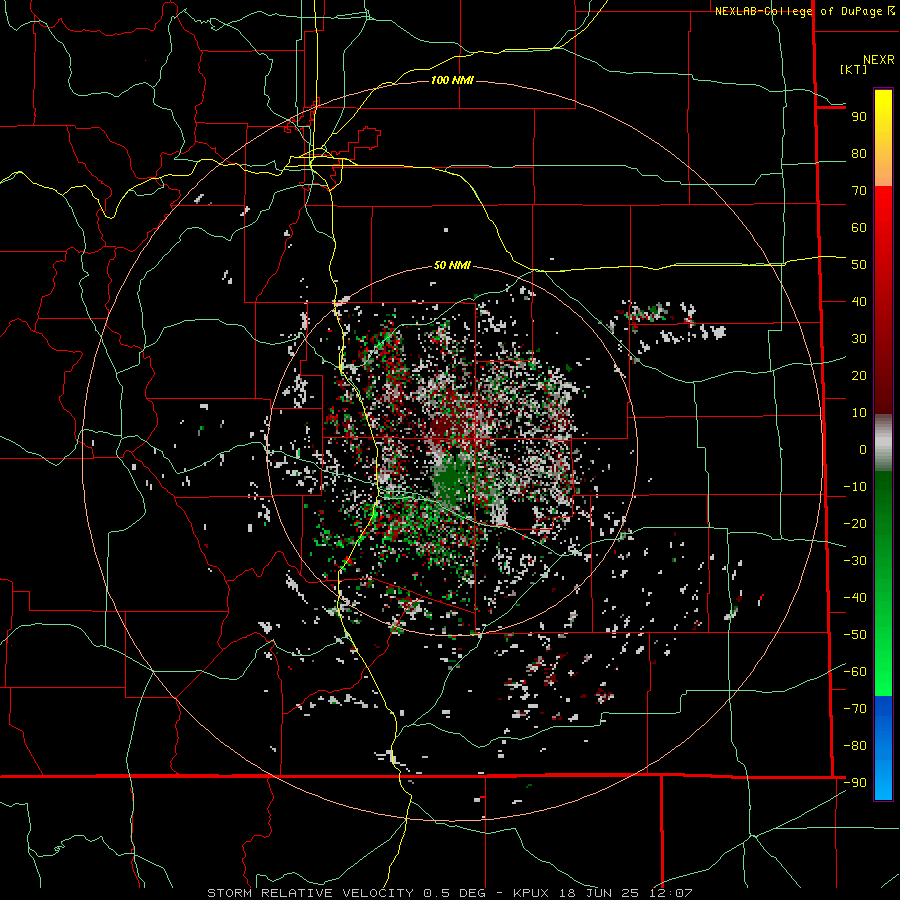900x900 pixels.
Task: Click the -60 value on velocity scale
Action: click(x=855, y=672)
